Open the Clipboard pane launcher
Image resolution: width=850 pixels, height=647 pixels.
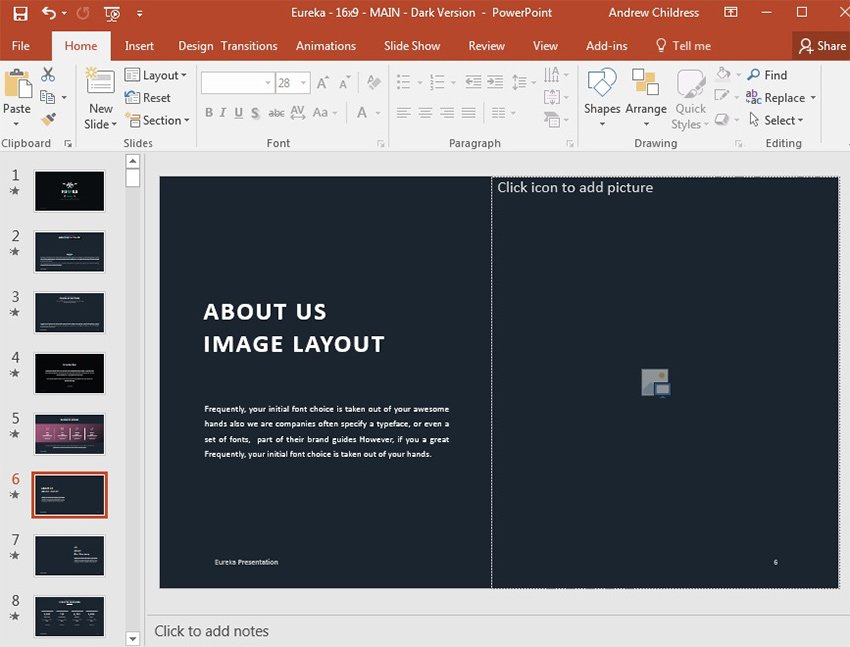[x=68, y=144]
